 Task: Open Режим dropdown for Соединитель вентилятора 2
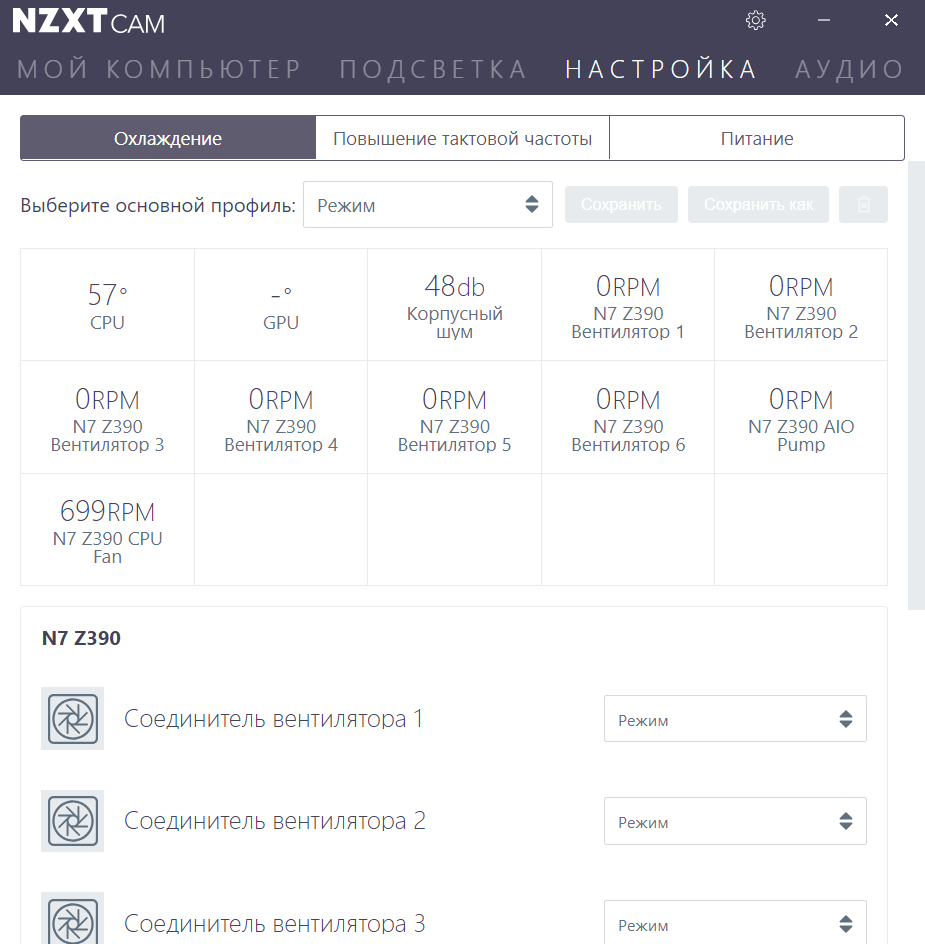[735, 821]
